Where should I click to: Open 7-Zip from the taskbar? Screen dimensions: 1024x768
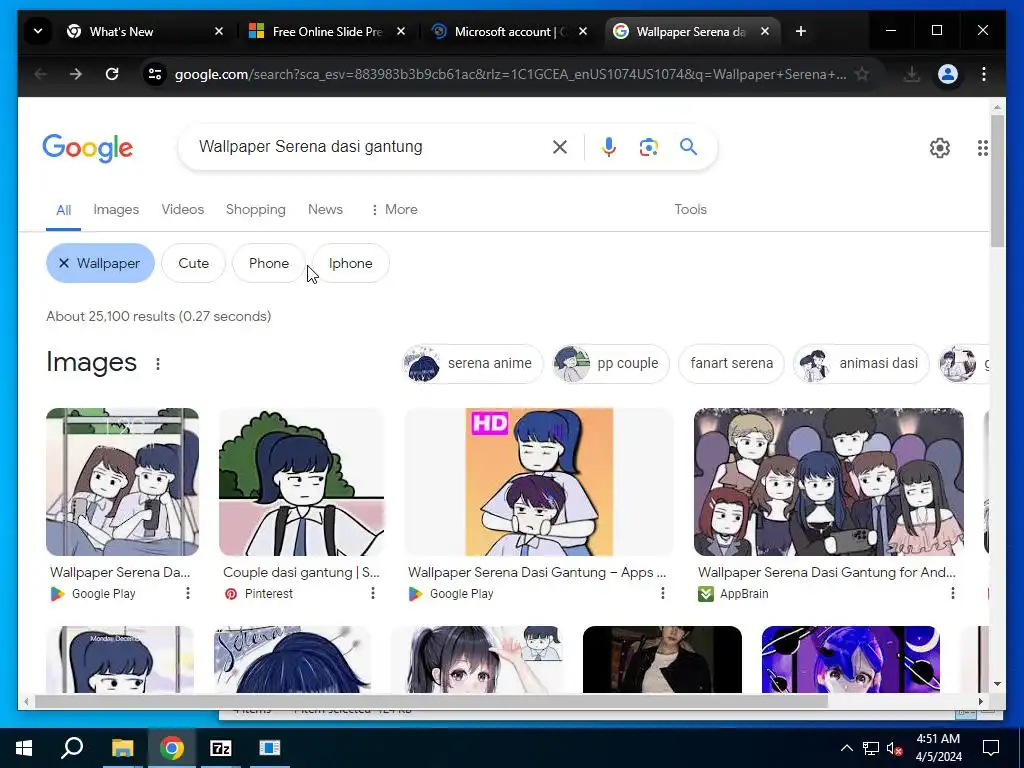tap(221, 748)
